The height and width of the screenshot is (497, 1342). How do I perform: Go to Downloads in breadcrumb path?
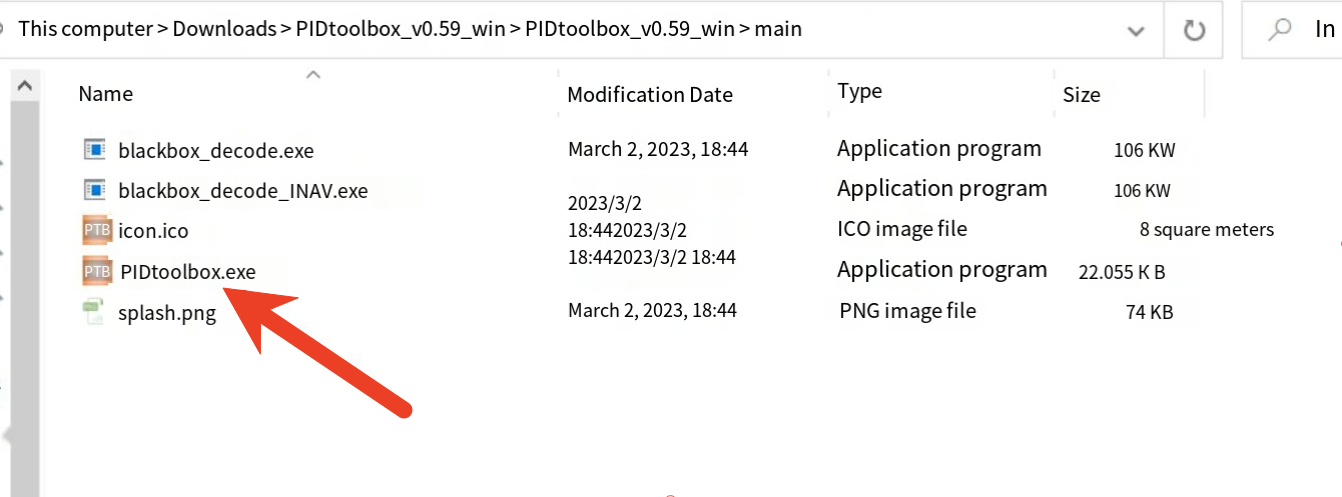[x=225, y=29]
